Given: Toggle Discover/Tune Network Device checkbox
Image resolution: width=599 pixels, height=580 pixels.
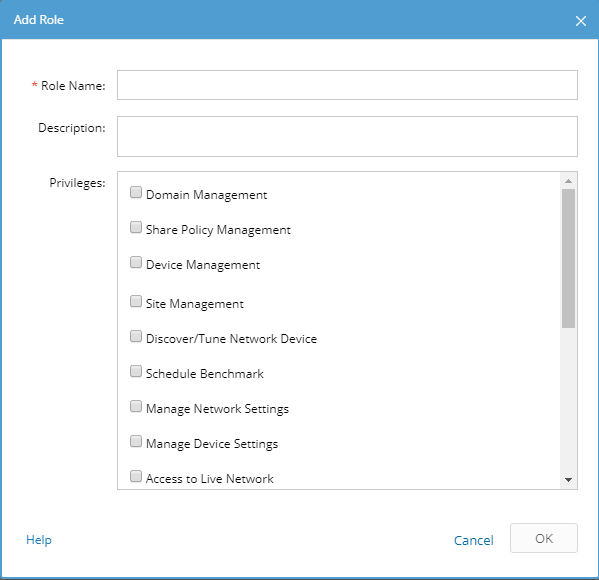Looking at the screenshot, I should click(x=136, y=337).
